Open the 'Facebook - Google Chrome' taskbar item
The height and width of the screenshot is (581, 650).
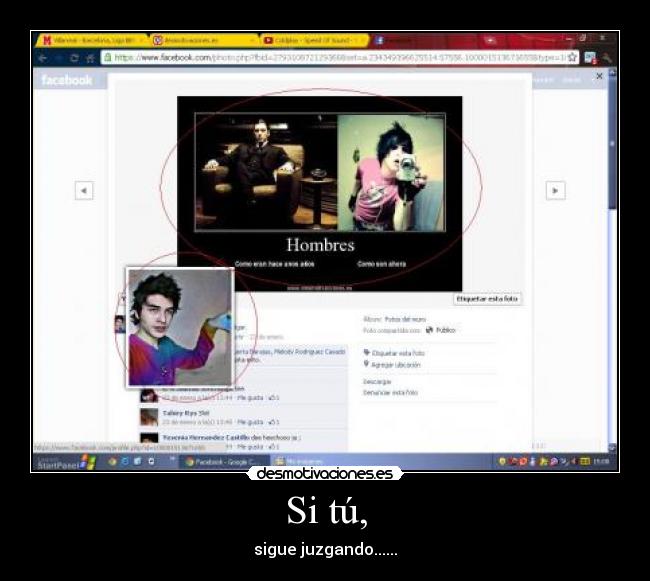click(x=224, y=462)
